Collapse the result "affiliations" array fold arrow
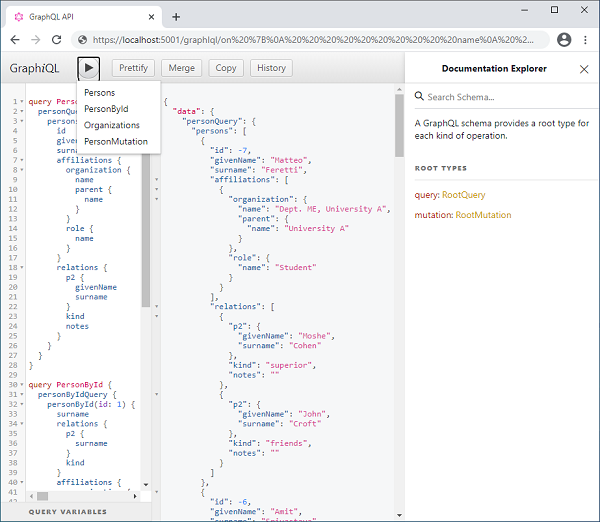The width and height of the screenshot is (600, 522). 157,179
